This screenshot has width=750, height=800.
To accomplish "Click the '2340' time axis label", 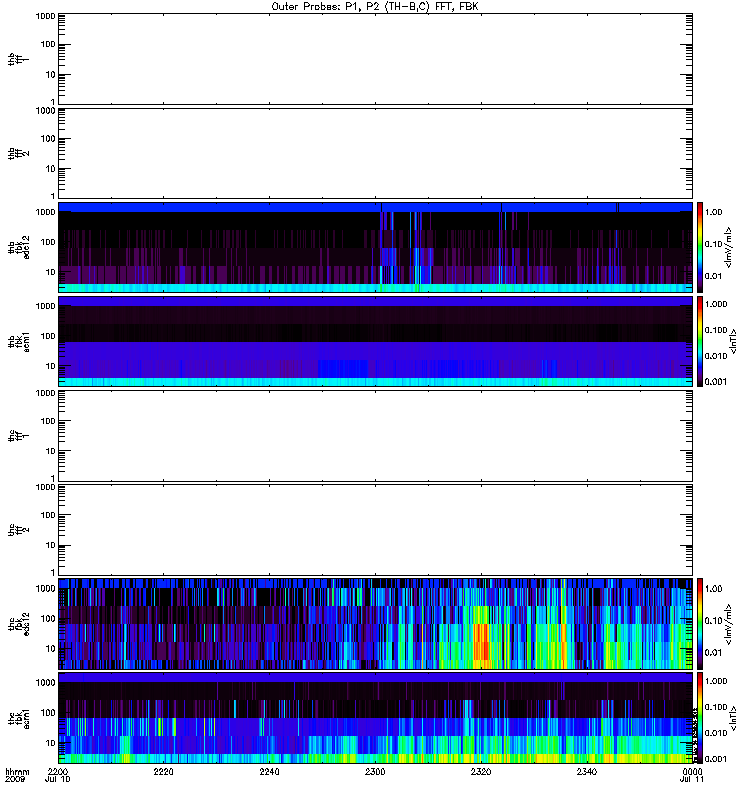I will tap(587, 771).
